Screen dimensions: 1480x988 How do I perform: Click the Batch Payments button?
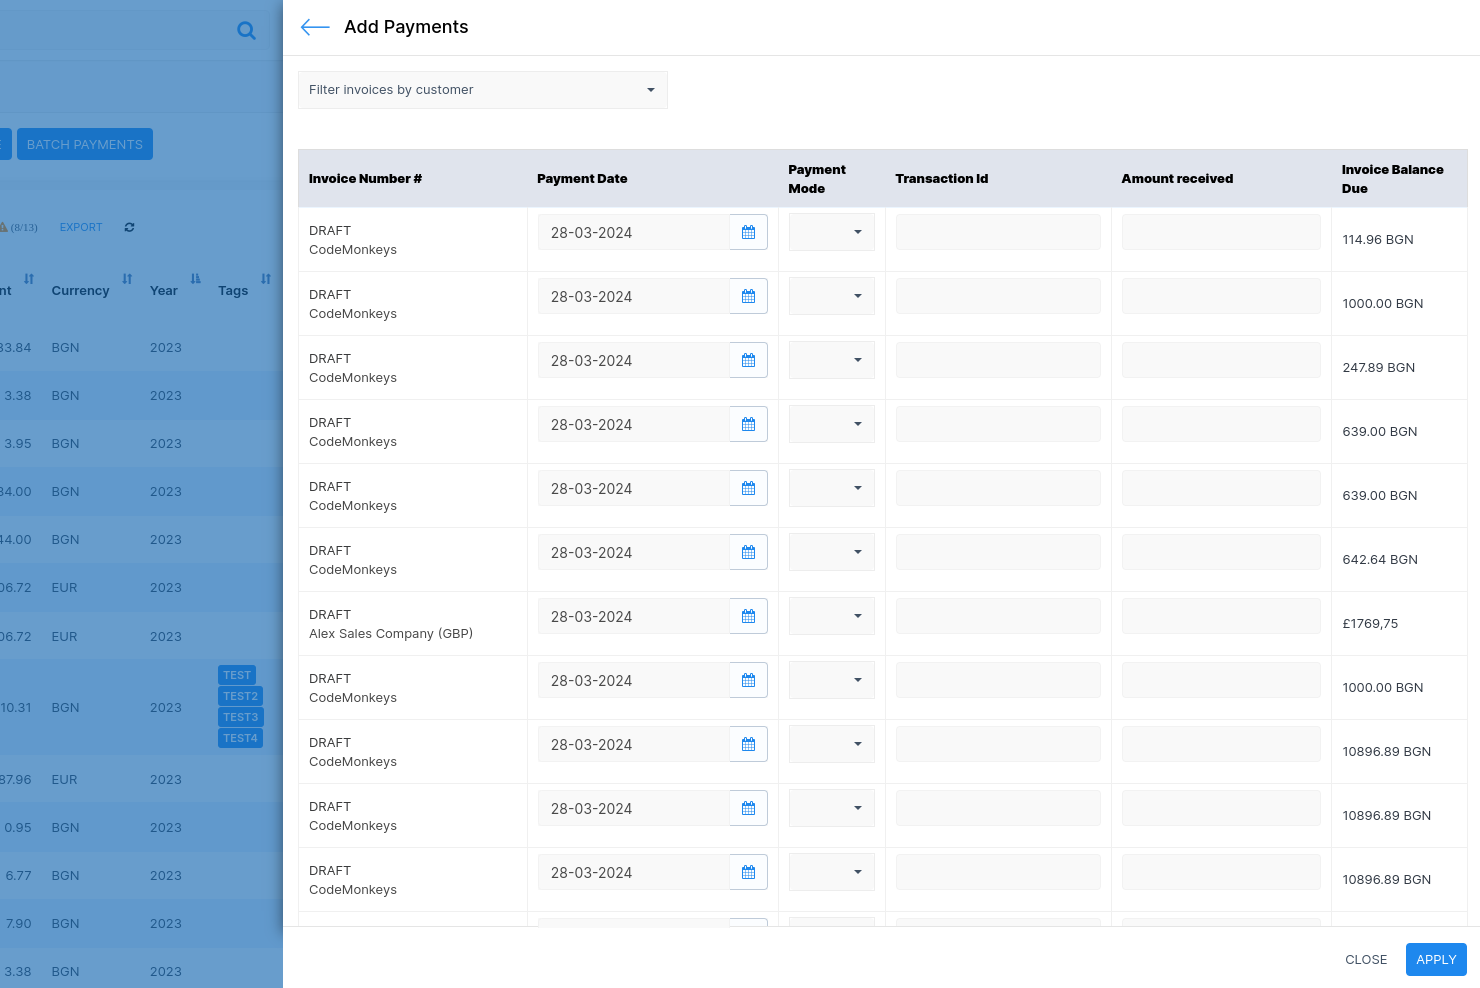pos(85,144)
